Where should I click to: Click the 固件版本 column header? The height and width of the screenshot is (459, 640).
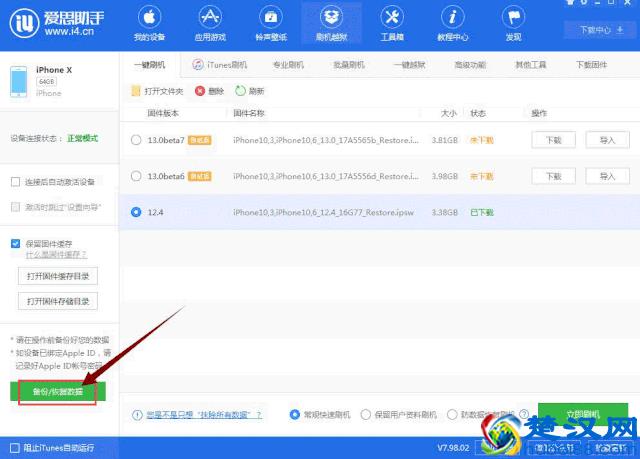click(163, 113)
